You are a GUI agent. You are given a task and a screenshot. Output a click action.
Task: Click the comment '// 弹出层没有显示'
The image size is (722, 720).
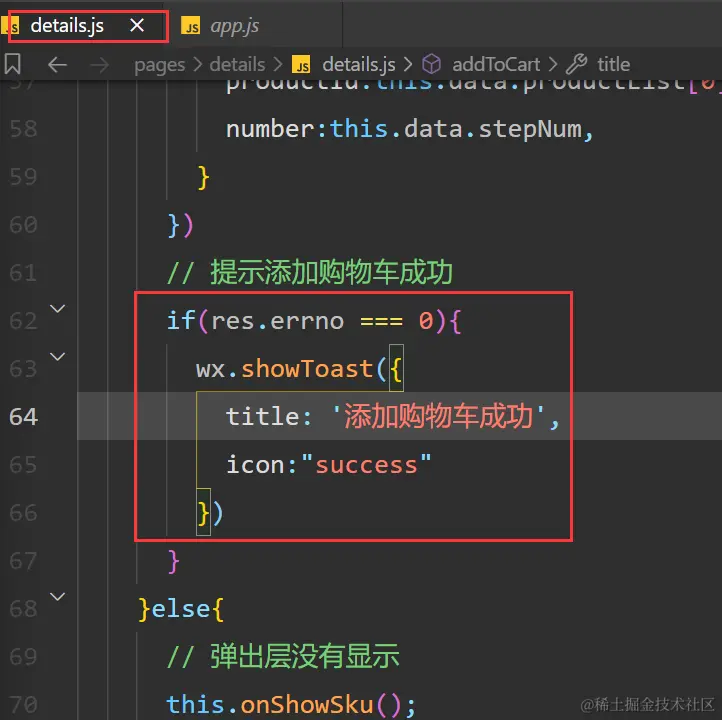click(283, 656)
